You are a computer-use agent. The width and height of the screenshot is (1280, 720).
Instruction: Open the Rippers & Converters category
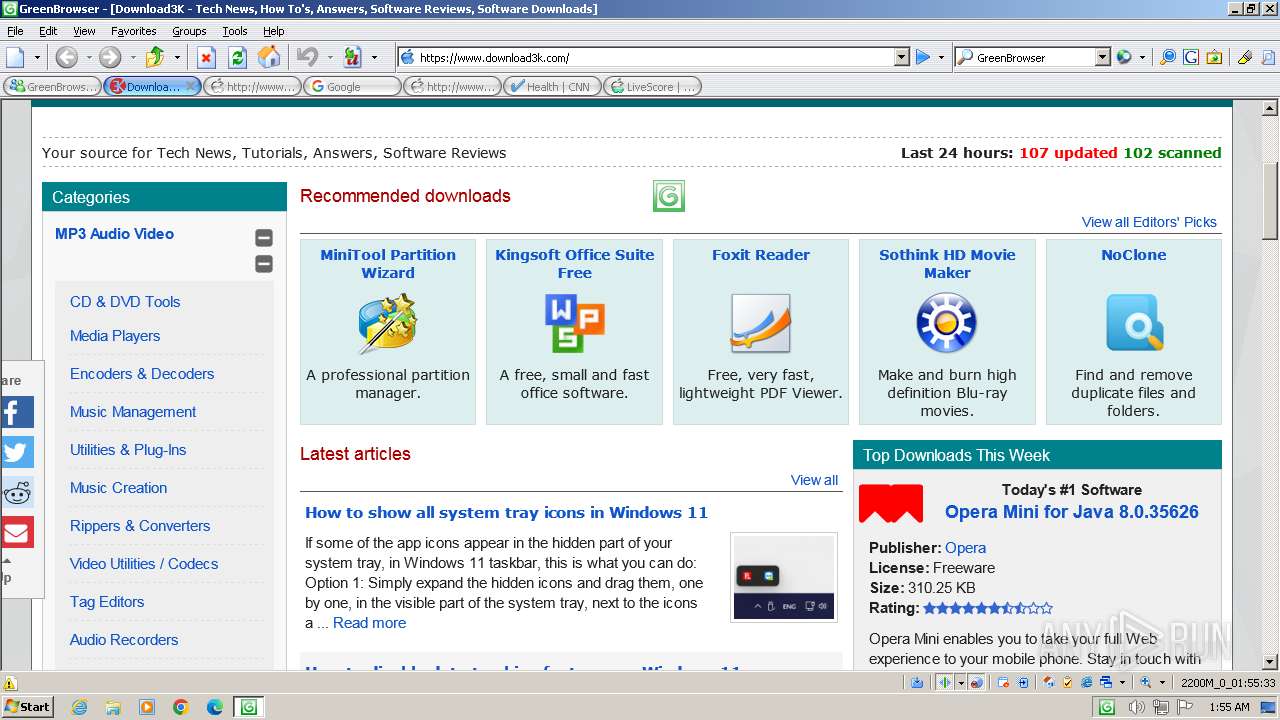pos(140,526)
